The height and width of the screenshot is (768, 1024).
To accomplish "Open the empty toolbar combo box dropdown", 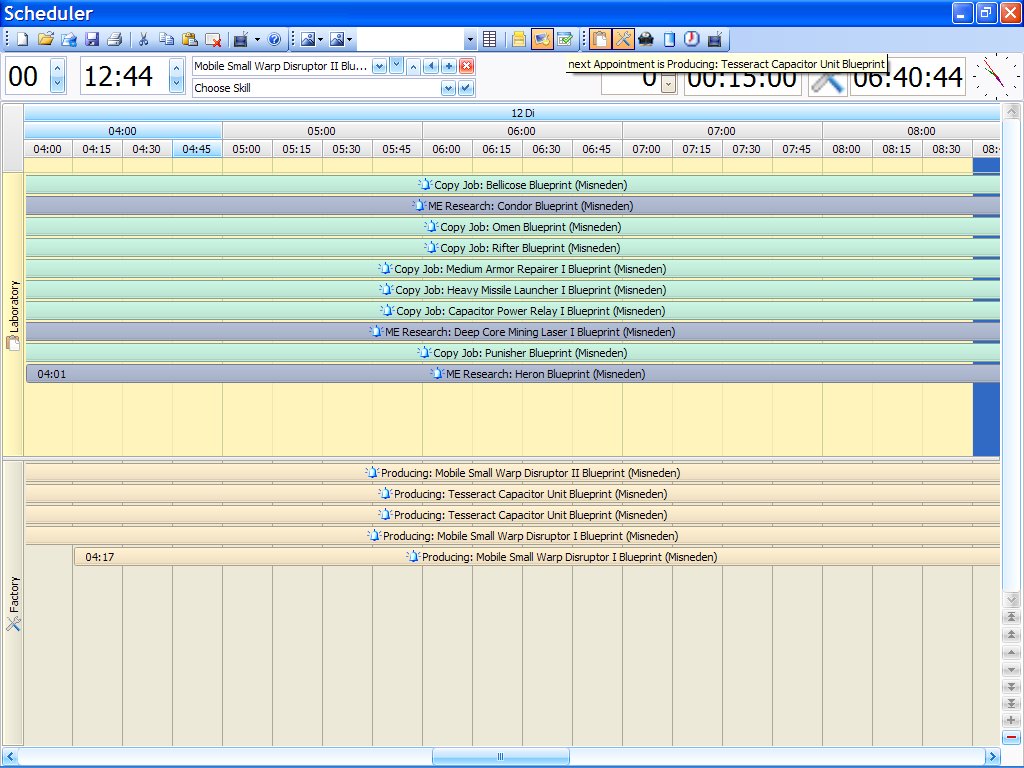I will (x=470, y=40).
